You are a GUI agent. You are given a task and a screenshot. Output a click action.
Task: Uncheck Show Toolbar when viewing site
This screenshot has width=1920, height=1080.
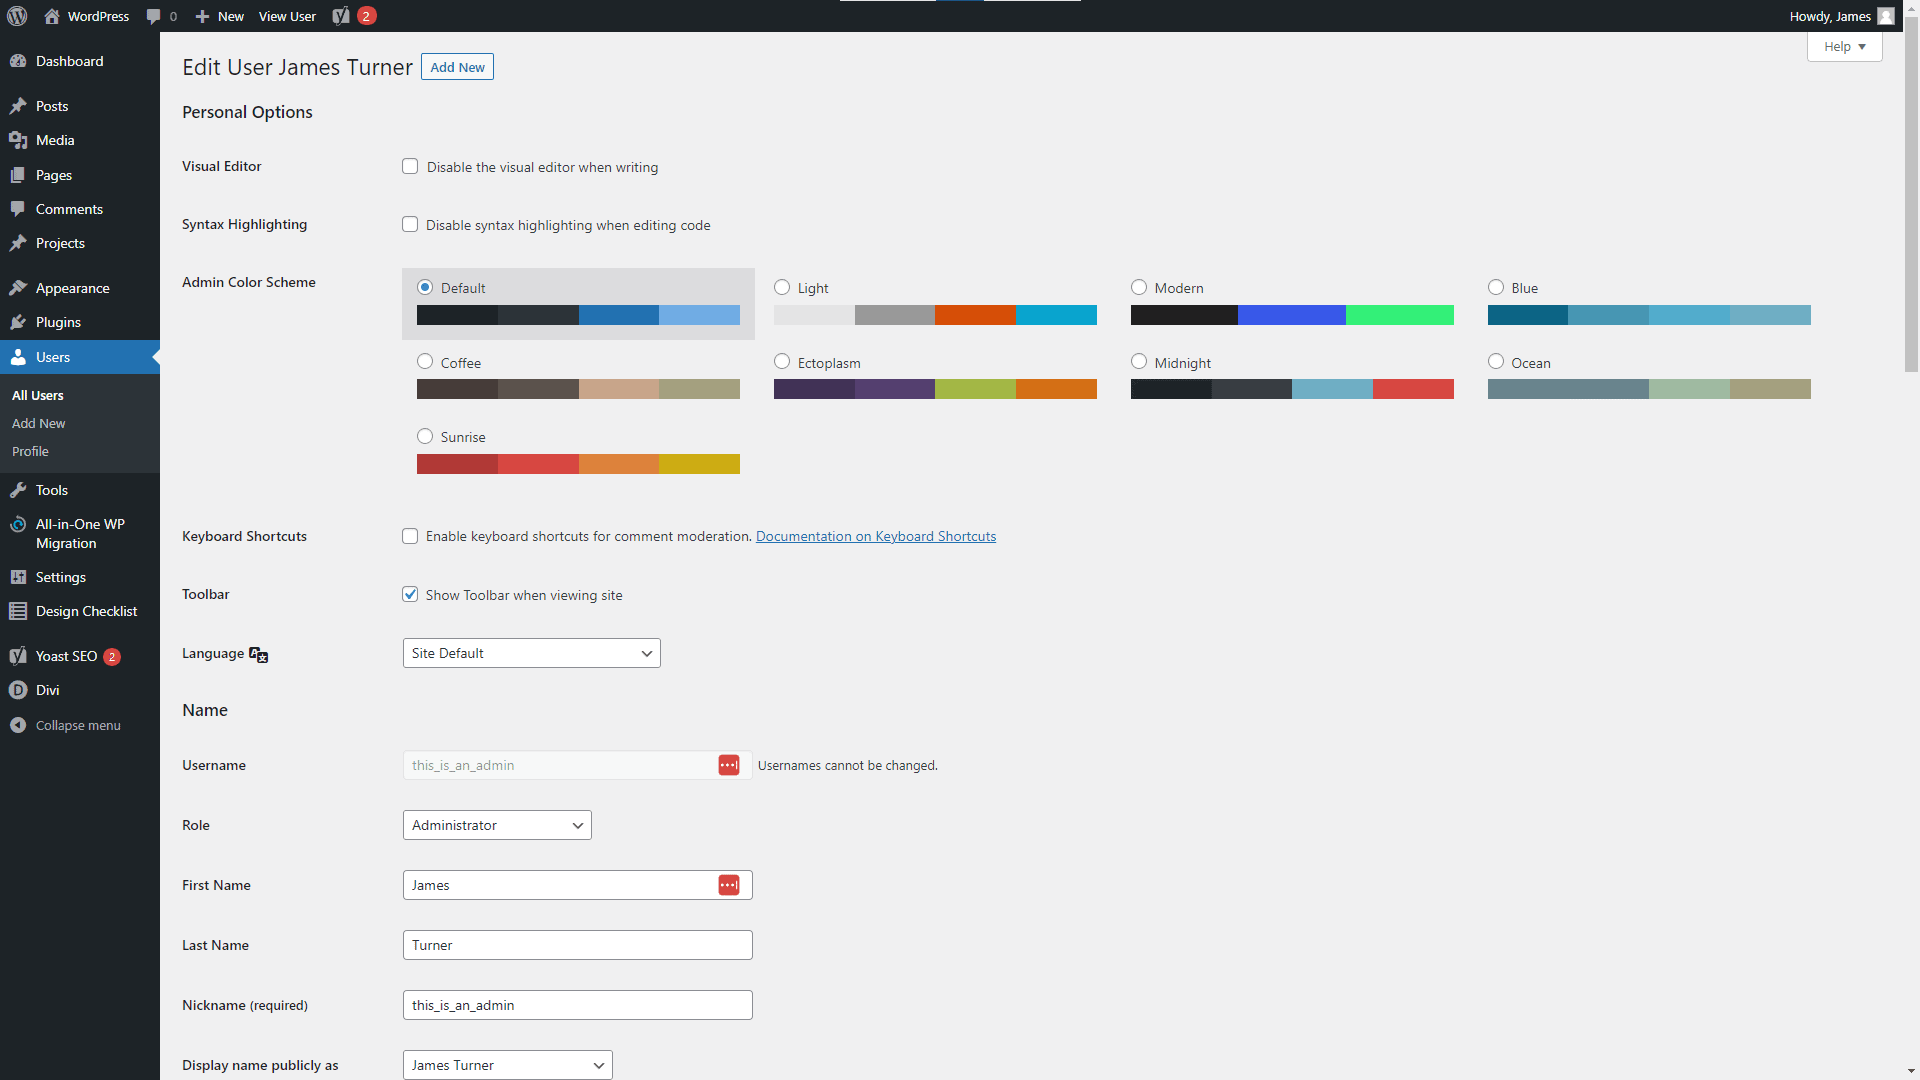(x=410, y=594)
